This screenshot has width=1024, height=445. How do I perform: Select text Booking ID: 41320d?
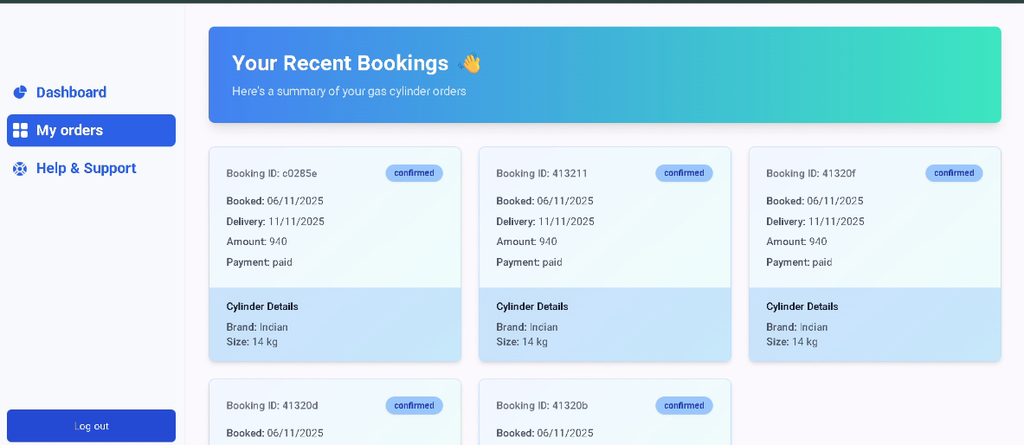[x=272, y=406]
